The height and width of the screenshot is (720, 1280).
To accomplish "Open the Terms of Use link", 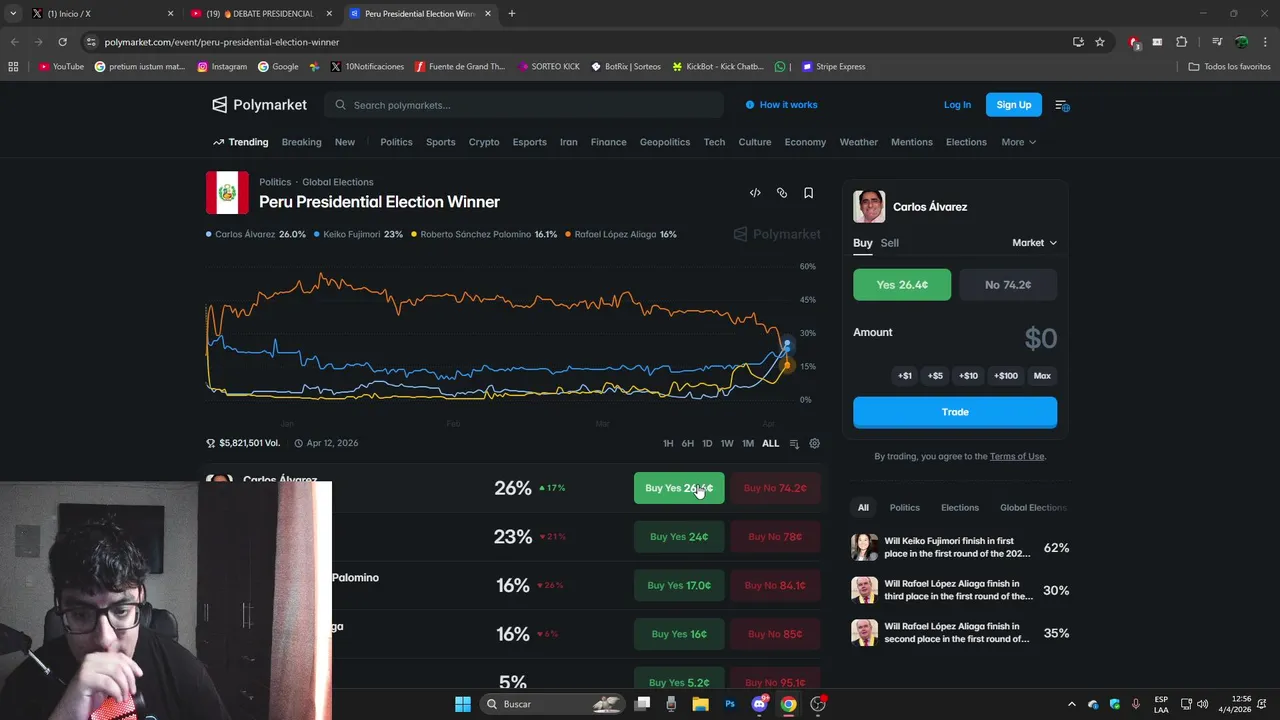I will [x=1017, y=456].
